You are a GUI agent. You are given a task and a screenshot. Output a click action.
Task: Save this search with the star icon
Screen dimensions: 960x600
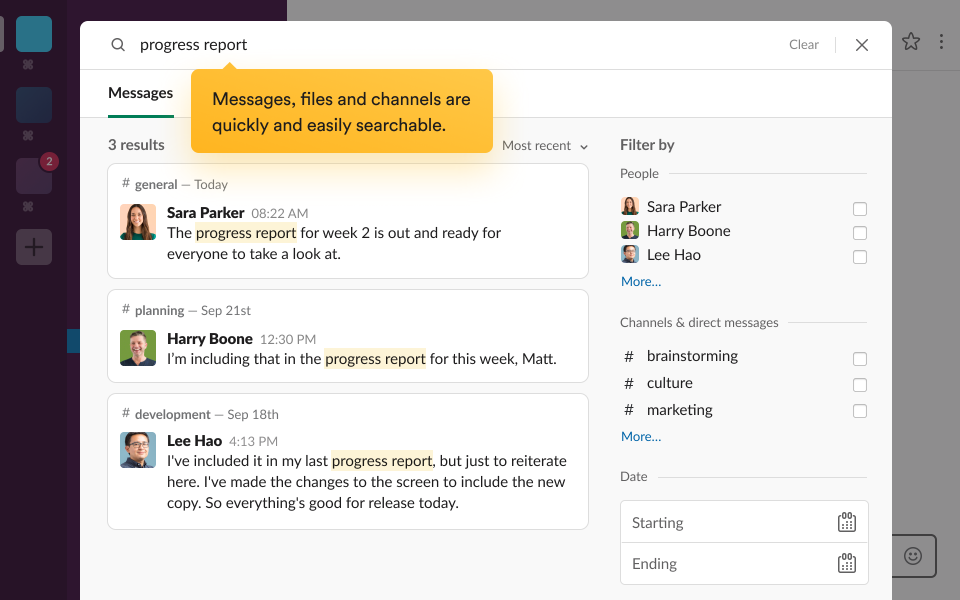click(911, 42)
